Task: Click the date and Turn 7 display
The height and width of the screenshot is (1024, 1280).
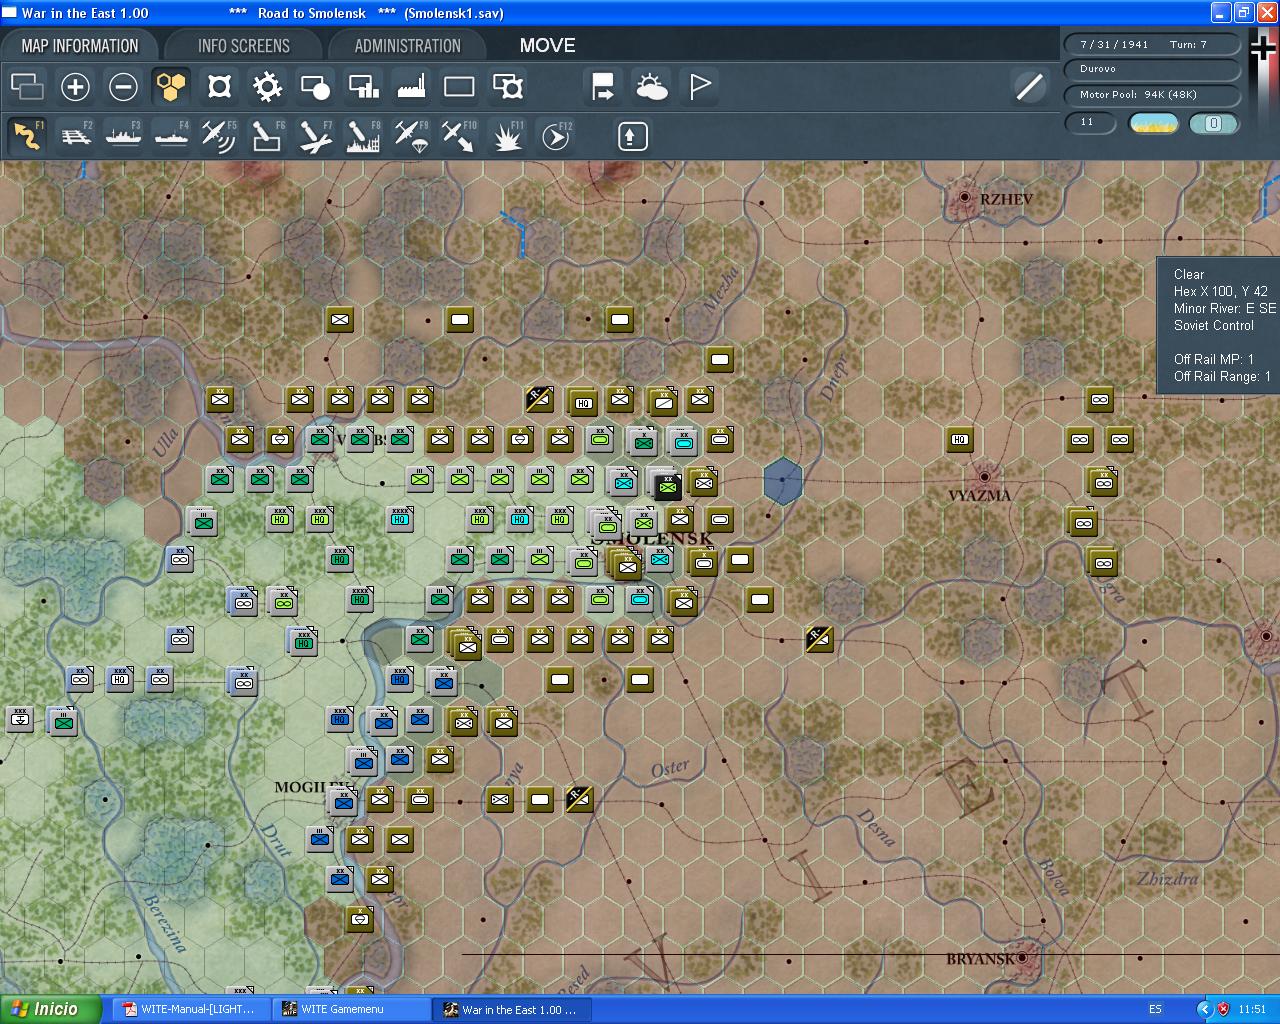Action: (1152, 44)
